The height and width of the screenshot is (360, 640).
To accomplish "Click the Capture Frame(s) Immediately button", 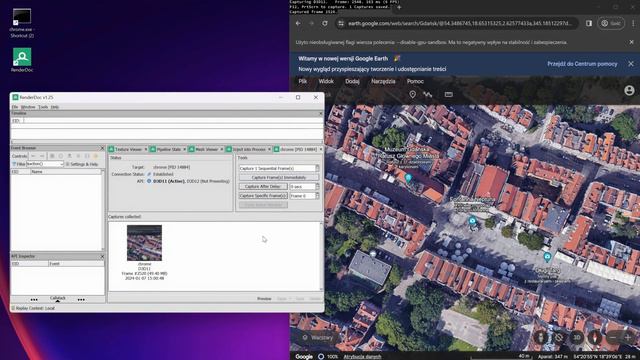I will click(x=279, y=178).
